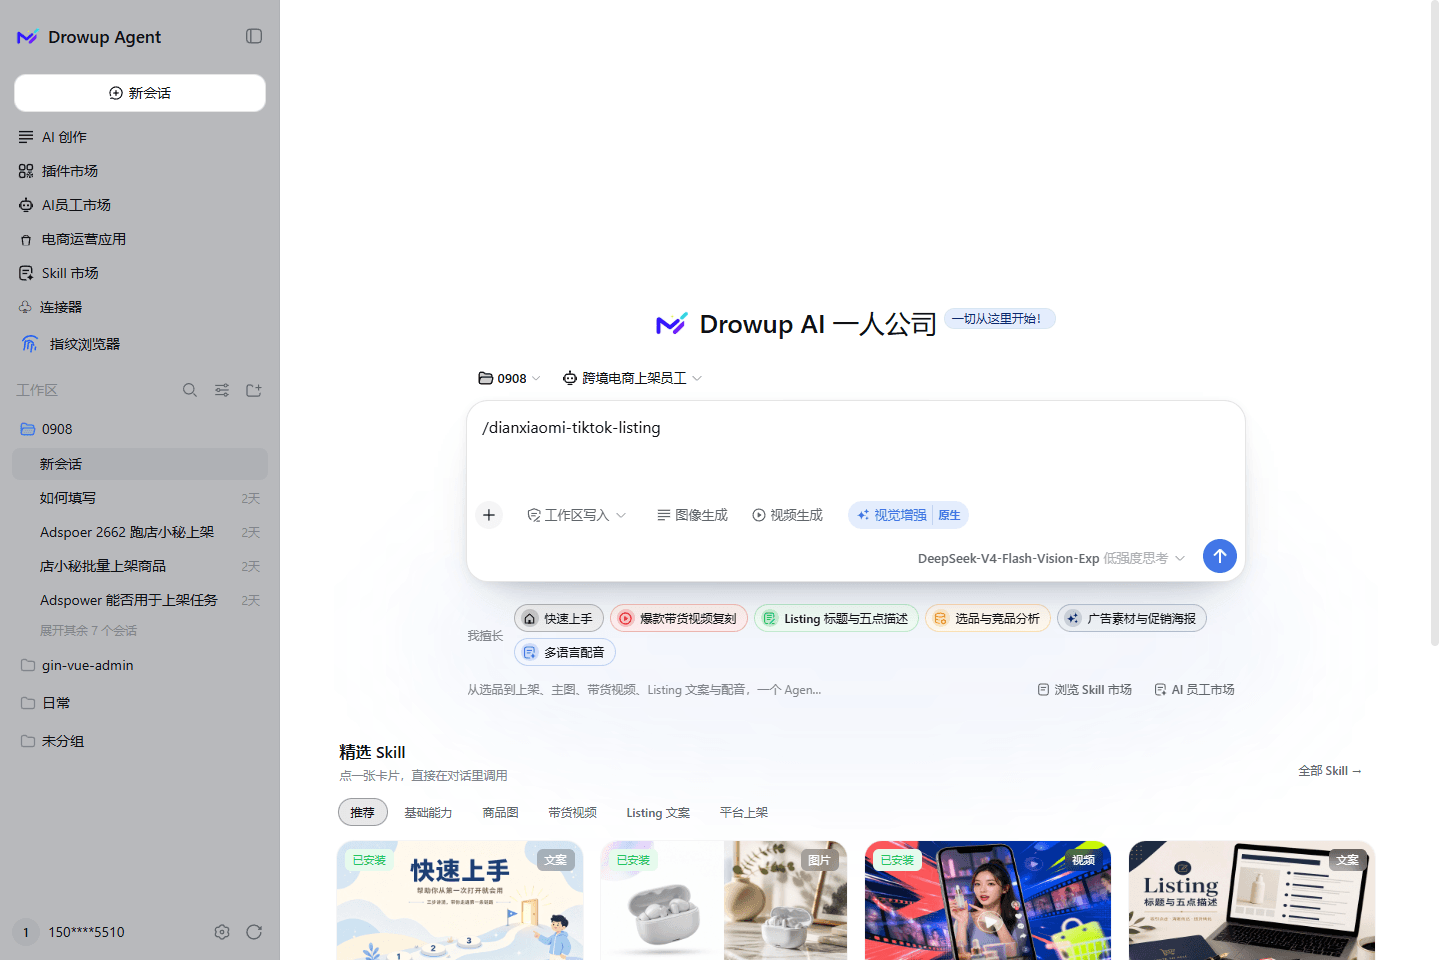
Task: Send the message with arrow button
Action: point(1220,556)
